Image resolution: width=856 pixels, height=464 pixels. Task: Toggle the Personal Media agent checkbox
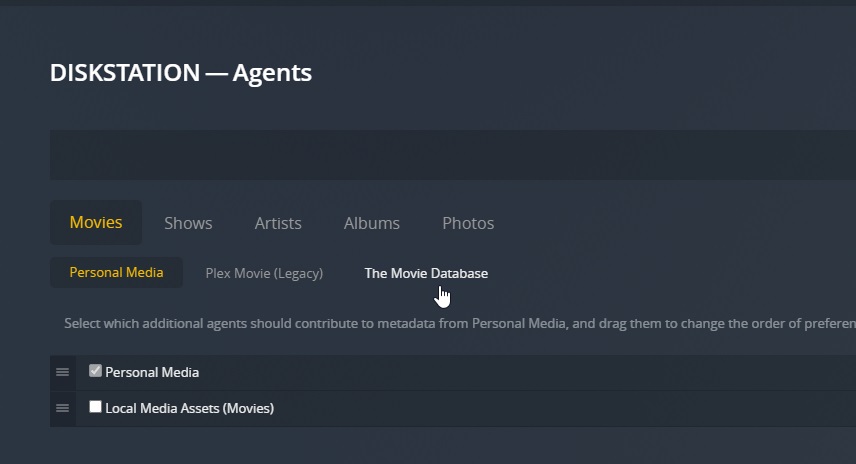coord(95,371)
